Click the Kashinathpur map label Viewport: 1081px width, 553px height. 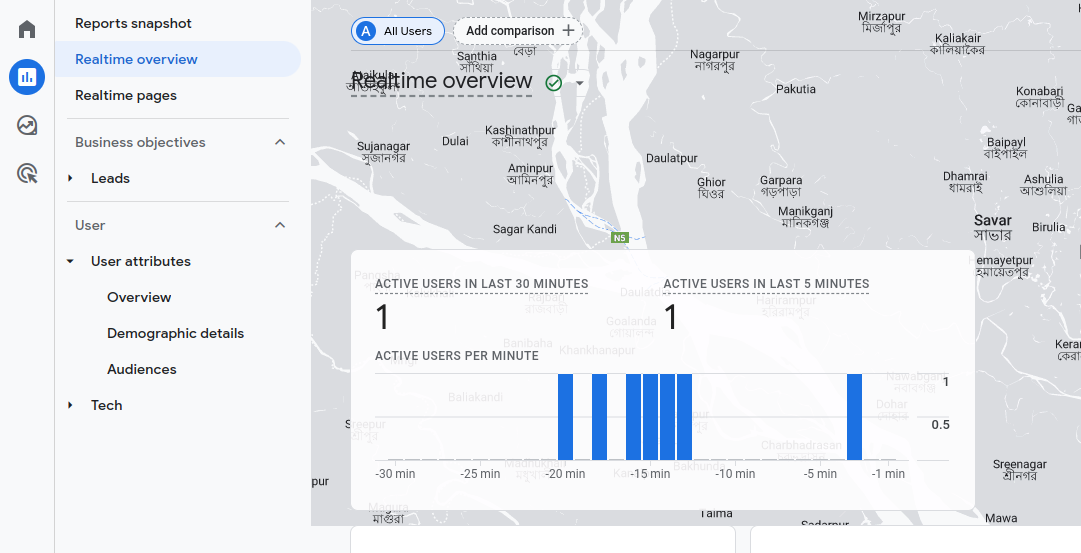pos(520,136)
